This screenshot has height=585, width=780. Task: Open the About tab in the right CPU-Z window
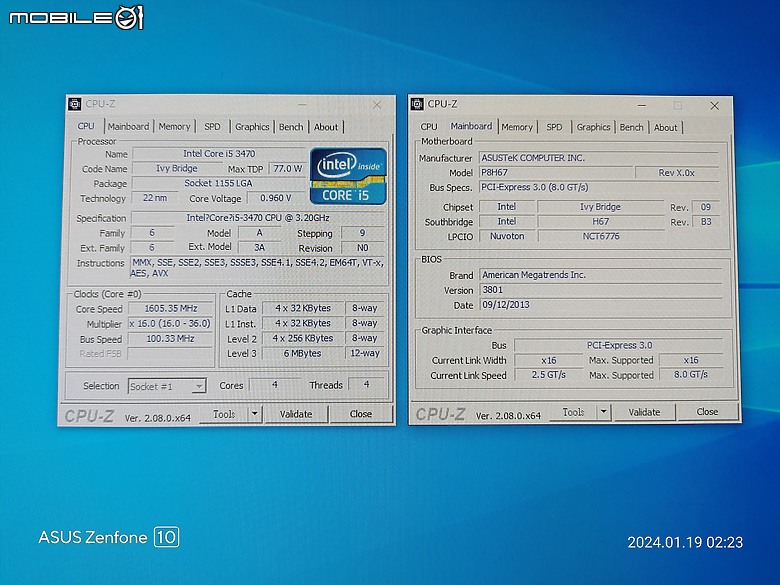pyautogui.click(x=666, y=127)
